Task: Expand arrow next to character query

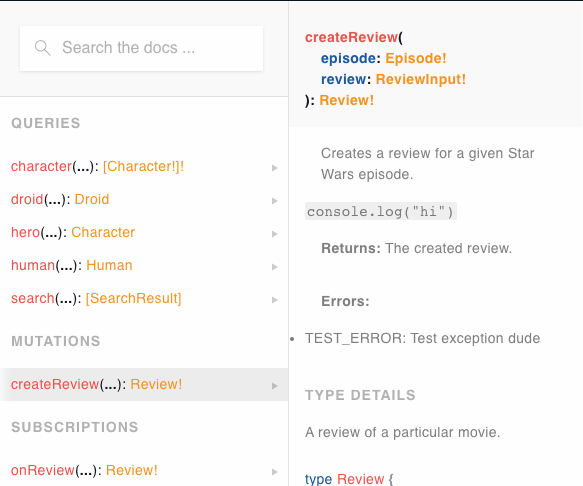Action: pyautogui.click(x=274, y=168)
